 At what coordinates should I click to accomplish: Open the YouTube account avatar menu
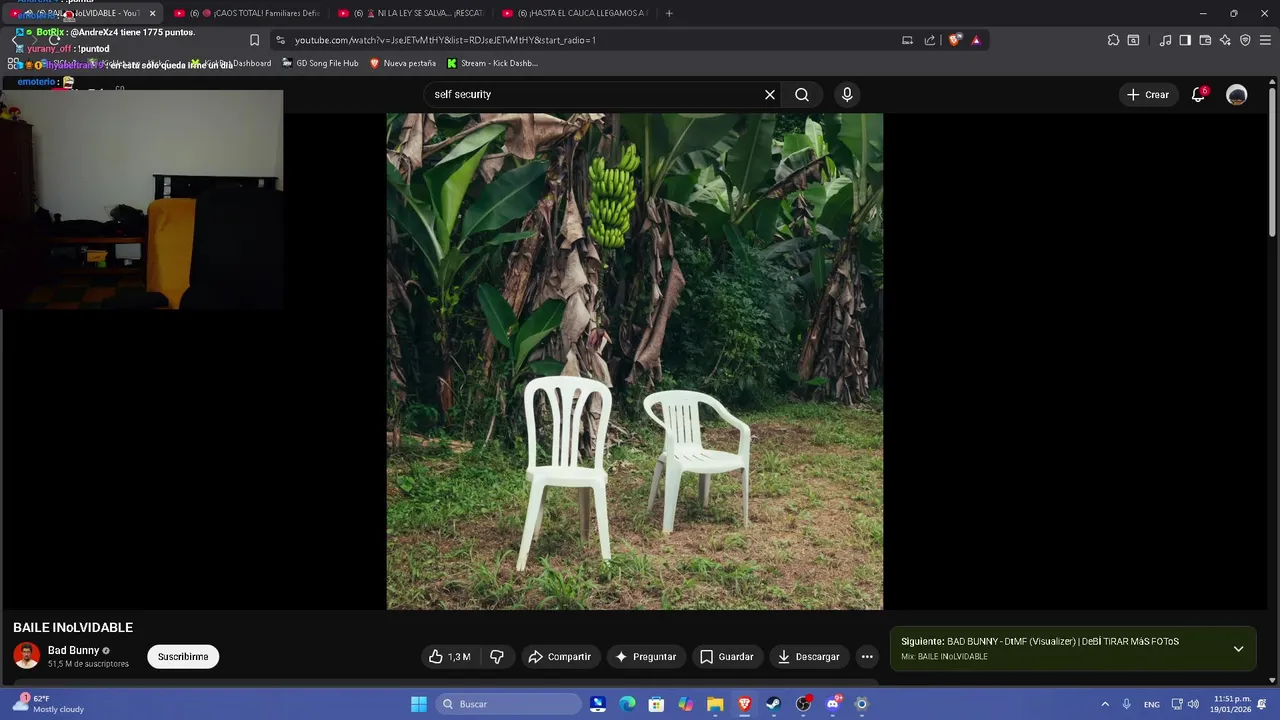pos(1237,94)
